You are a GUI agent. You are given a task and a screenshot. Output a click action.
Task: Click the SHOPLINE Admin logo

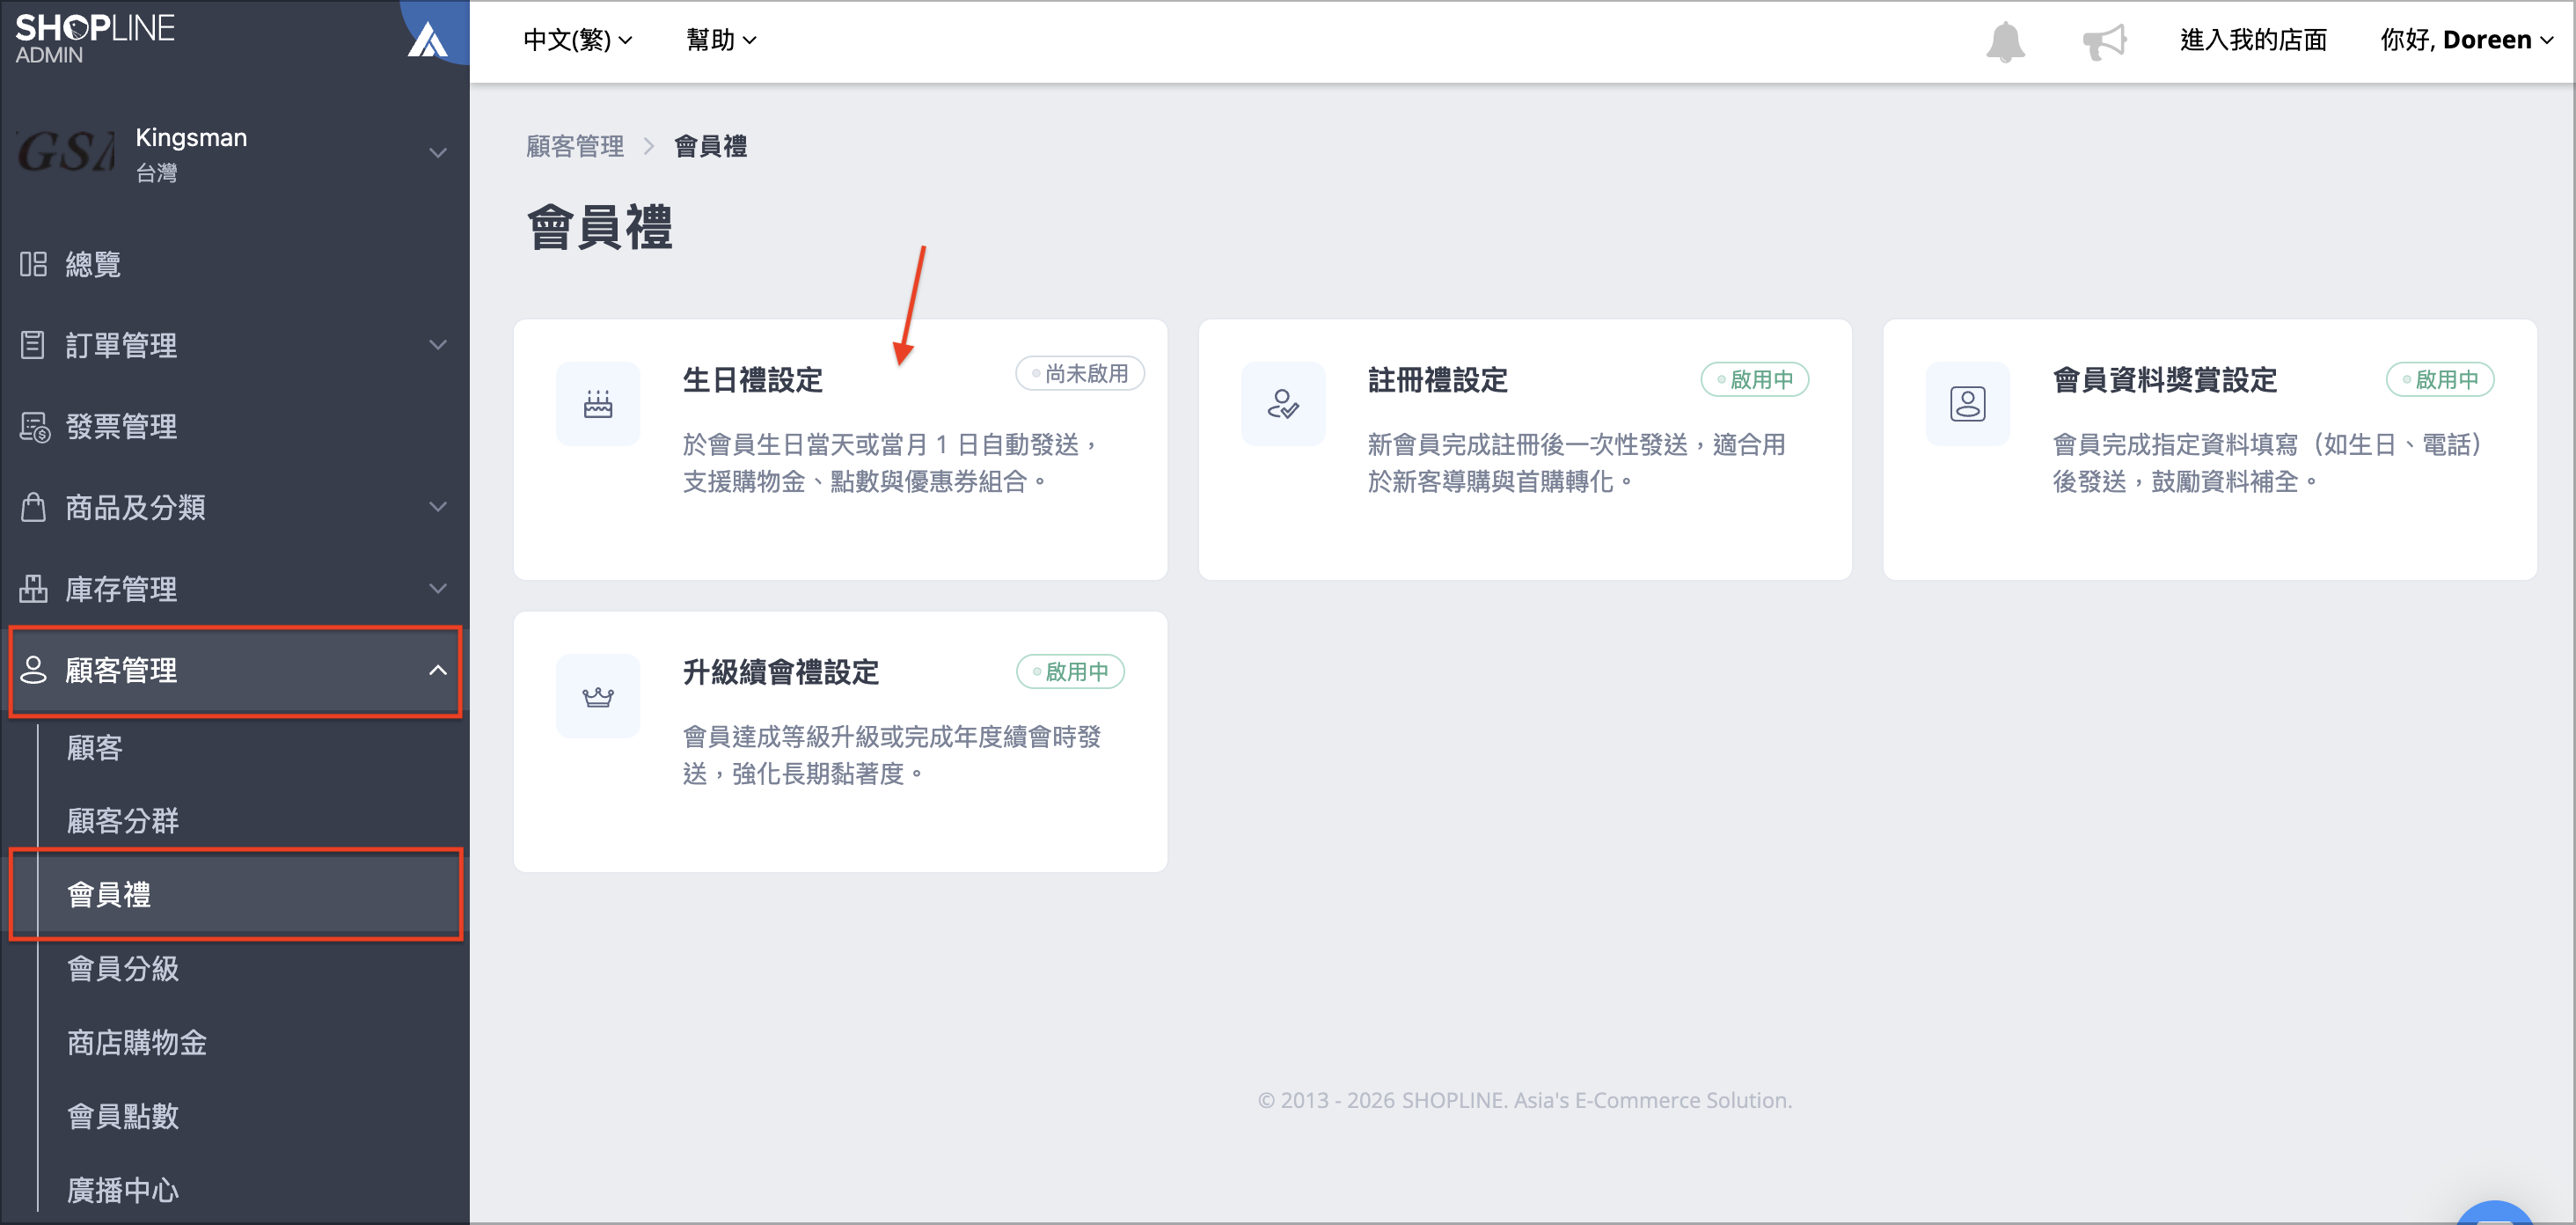click(95, 39)
